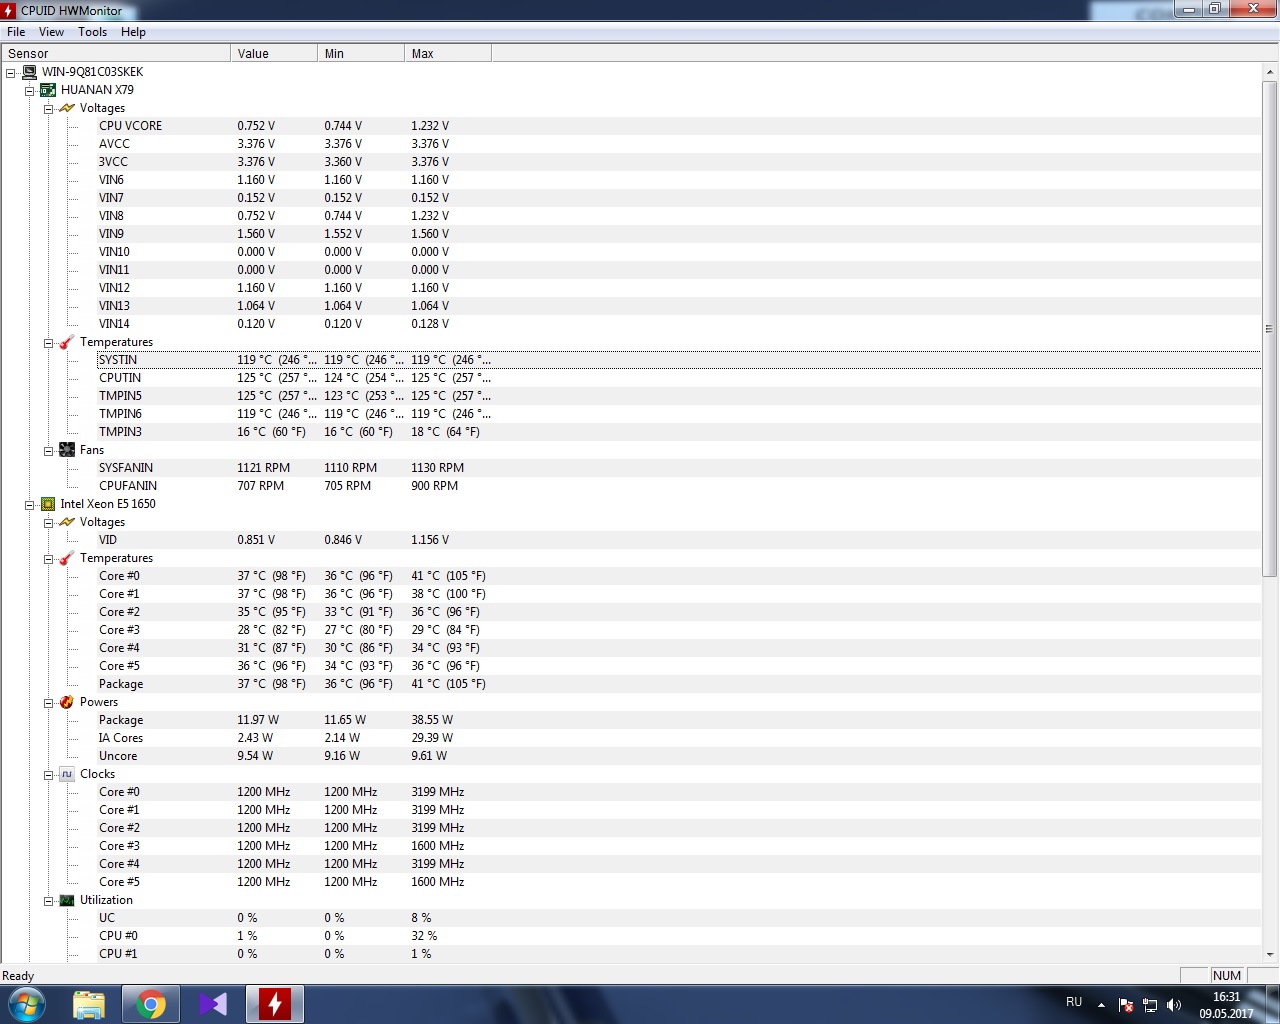
Task: Collapse the Powers group
Action: [48, 703]
